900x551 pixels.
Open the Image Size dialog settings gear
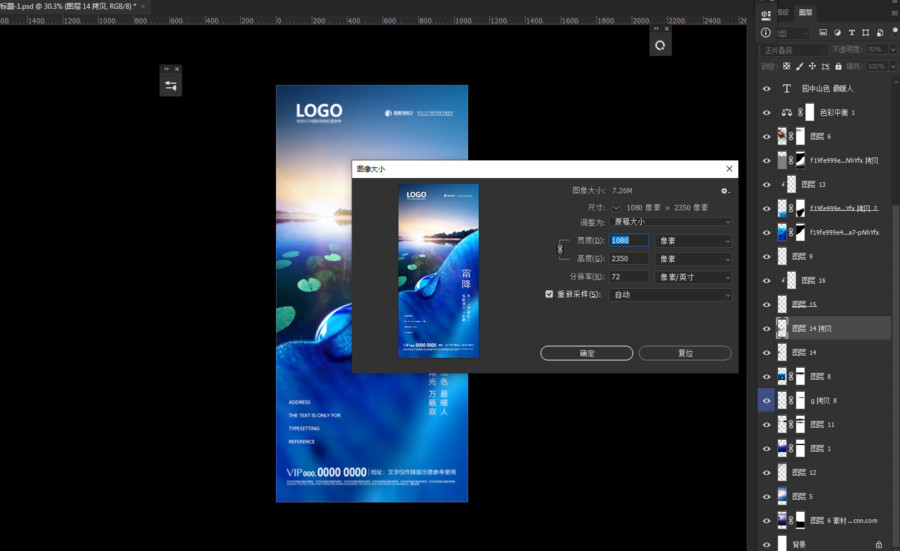pos(724,191)
